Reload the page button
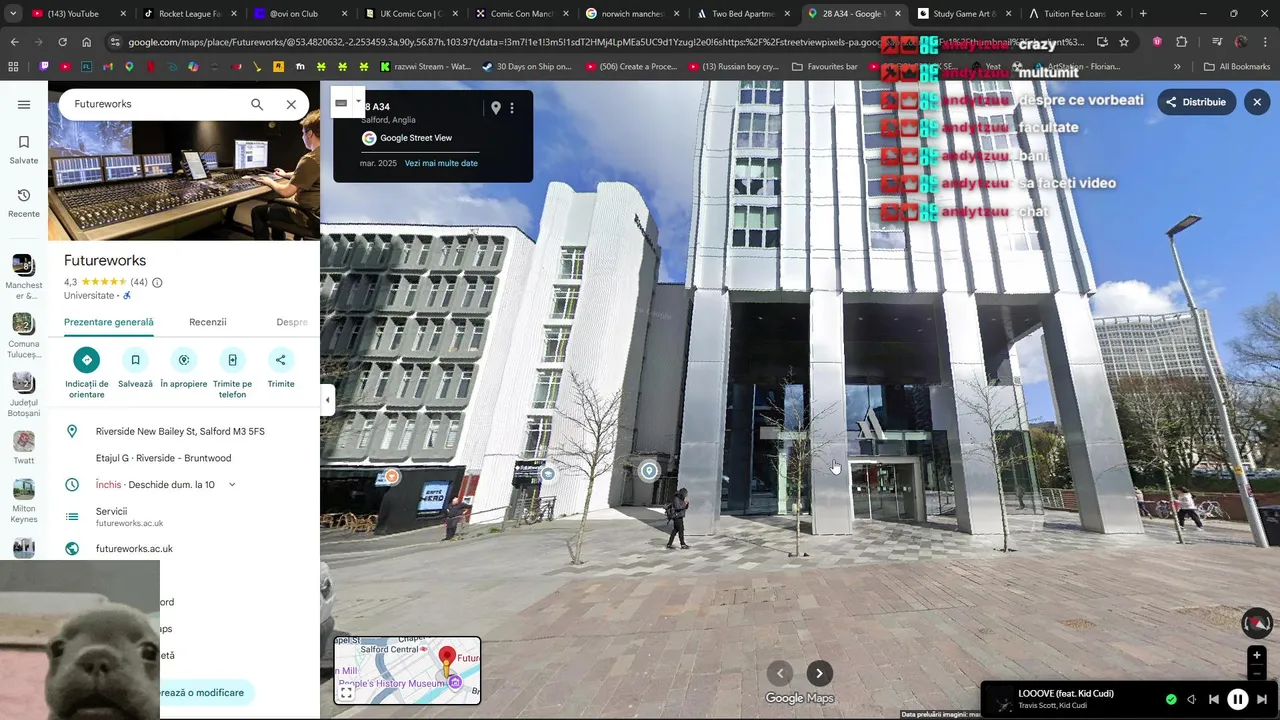1280x720 pixels. point(62,42)
